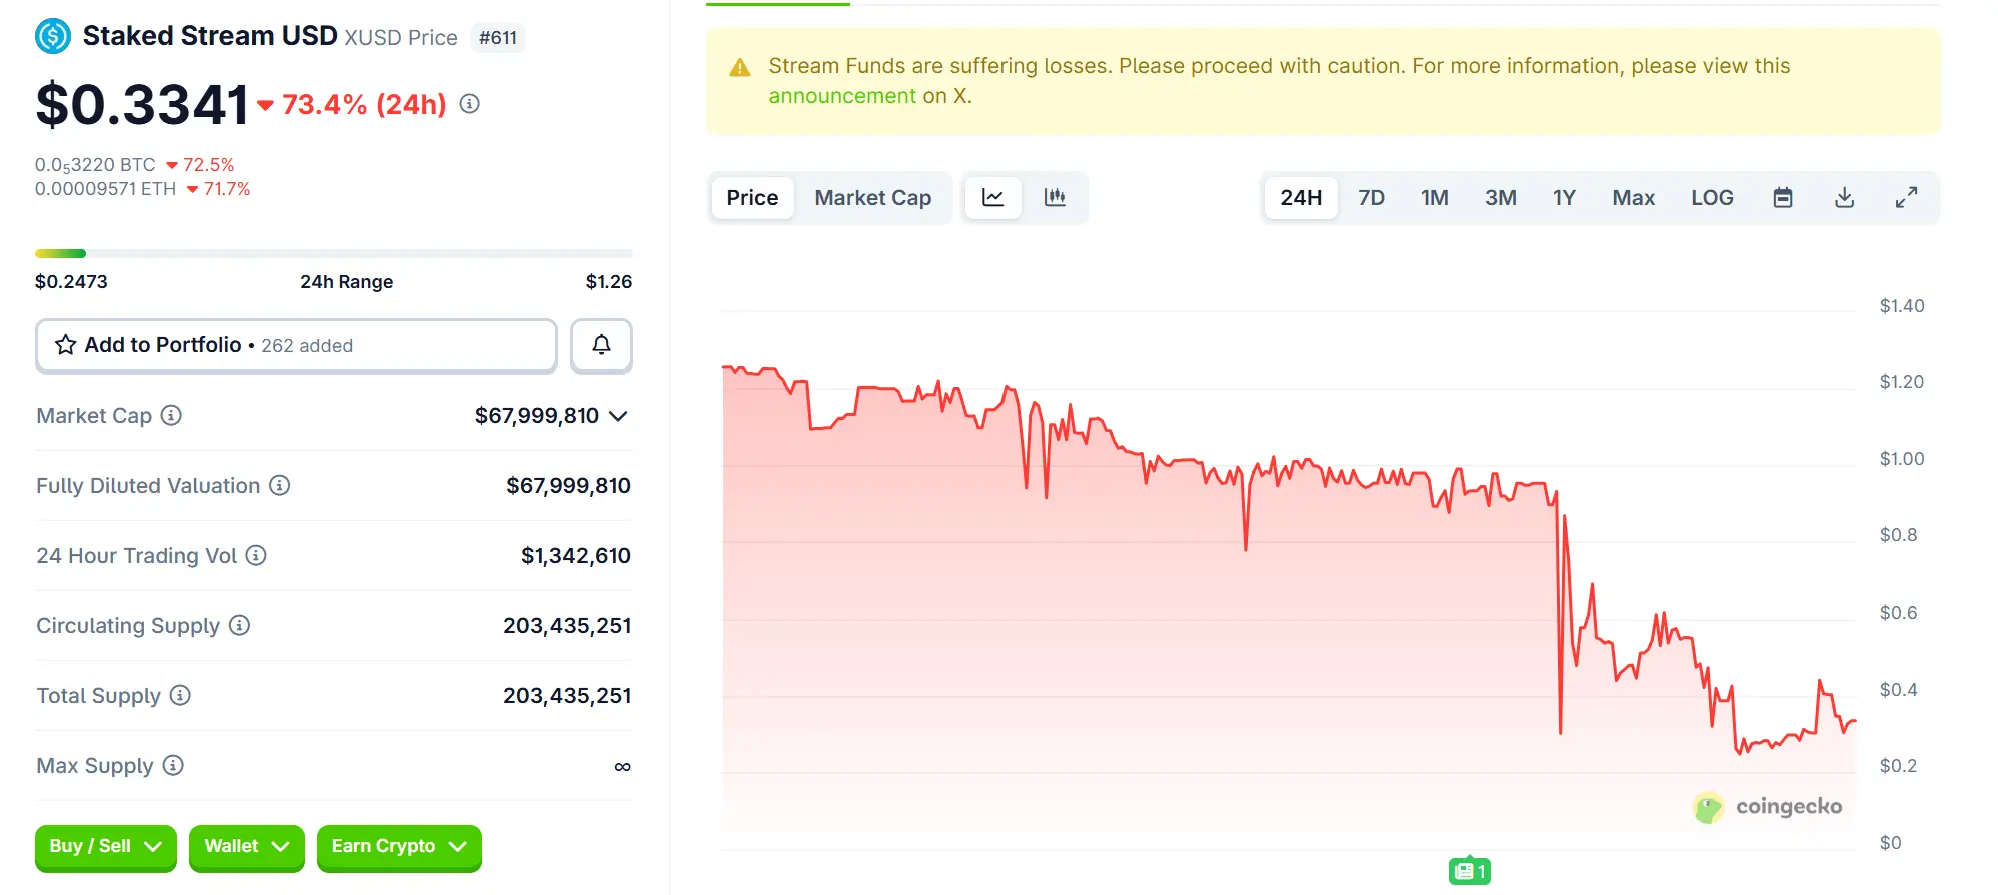Viewport: 1998px width, 895px height.
Task: Select the Max timeframe tab
Action: 1633,197
